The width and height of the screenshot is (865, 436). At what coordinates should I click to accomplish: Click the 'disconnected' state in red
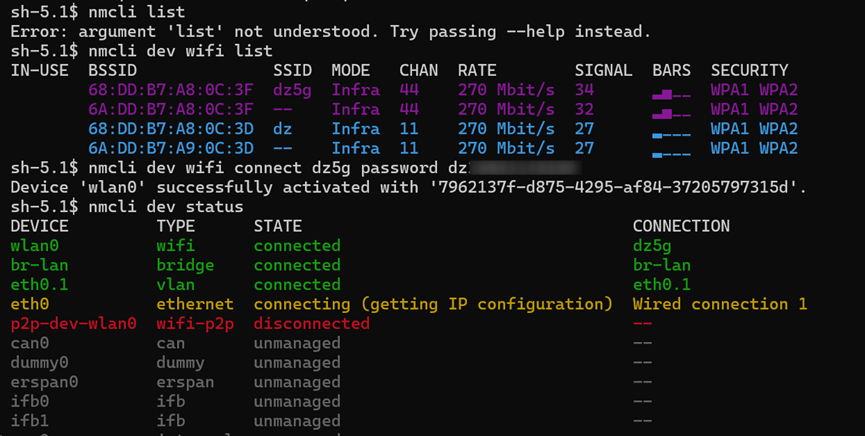[x=312, y=323]
